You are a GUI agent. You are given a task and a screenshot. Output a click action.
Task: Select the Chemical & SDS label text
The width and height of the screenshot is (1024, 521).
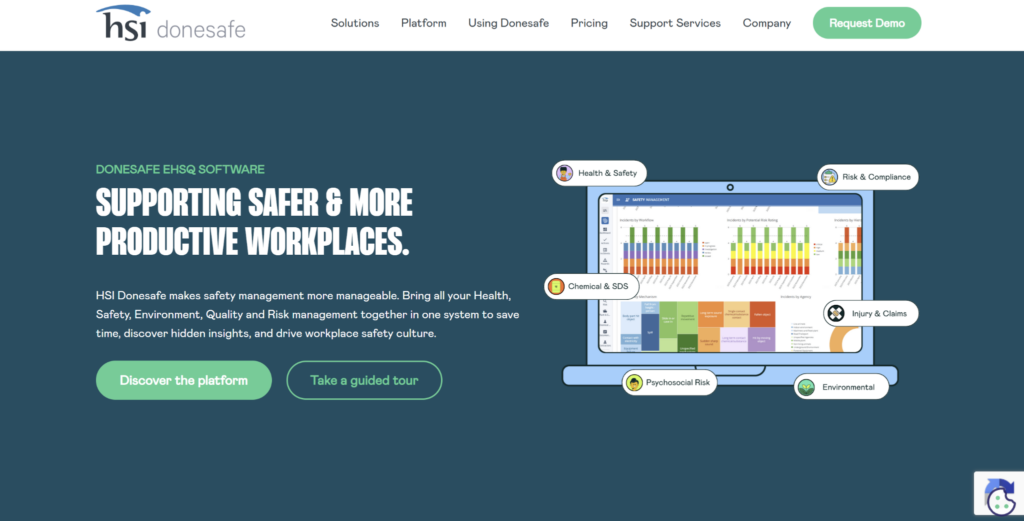pyautogui.click(x=598, y=286)
